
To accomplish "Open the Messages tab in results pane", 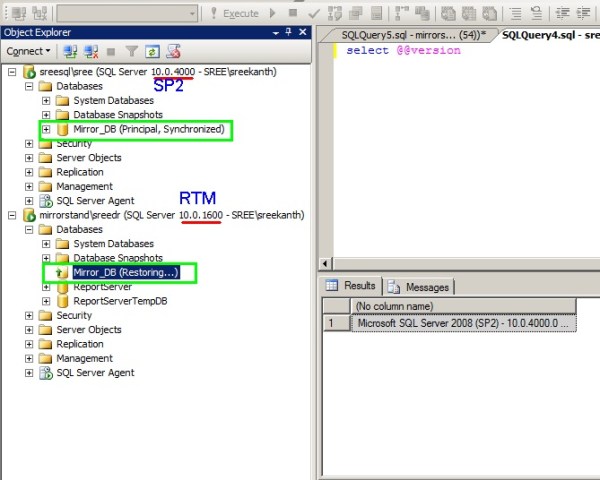I will 418,287.
